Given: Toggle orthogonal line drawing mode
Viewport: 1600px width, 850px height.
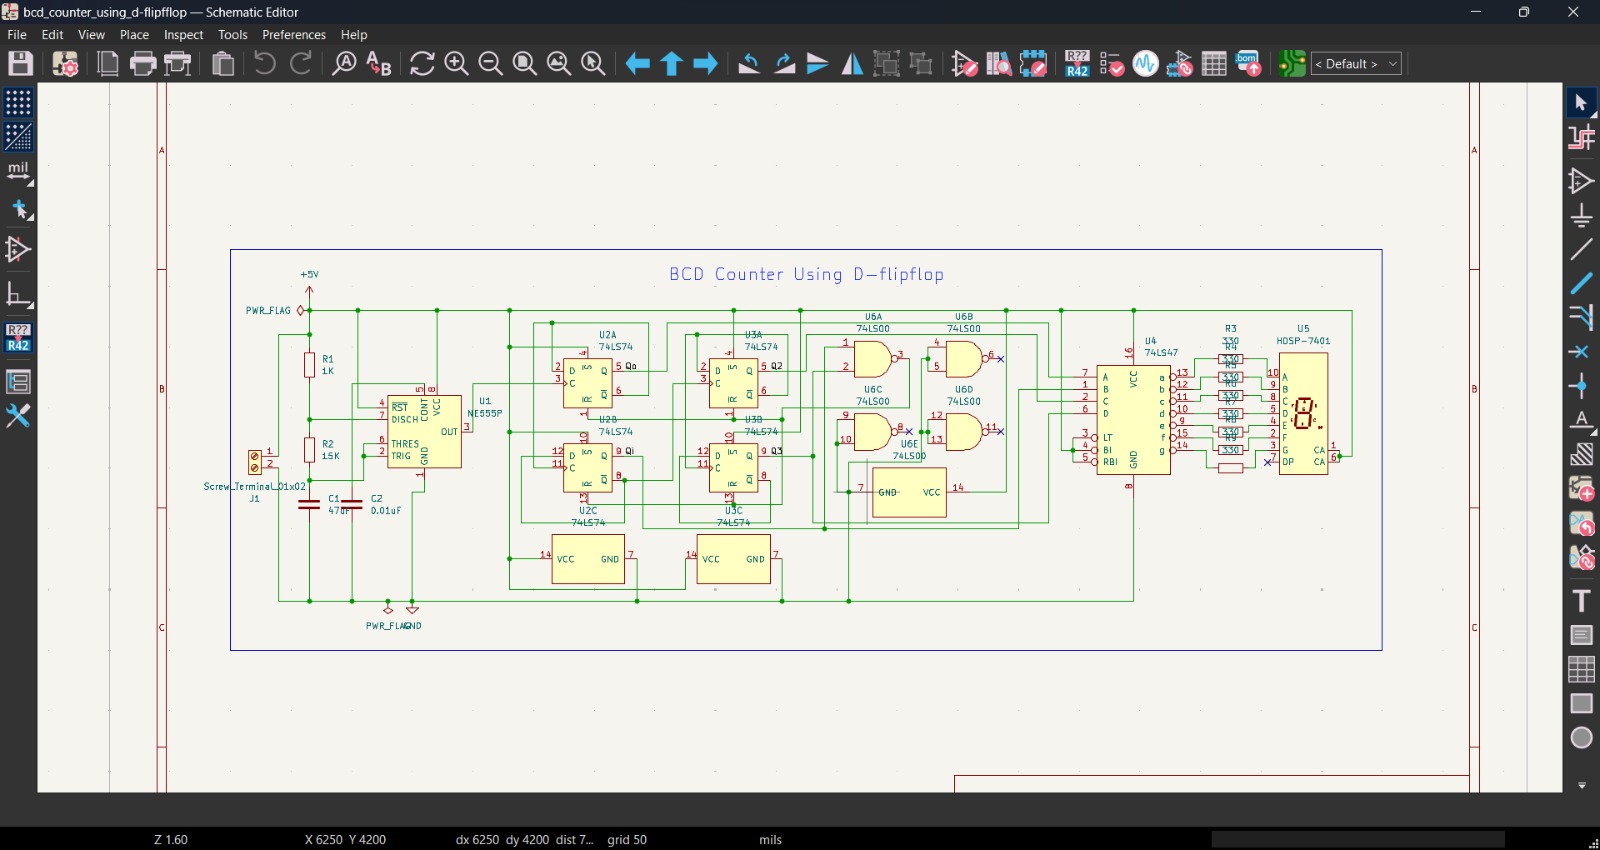Looking at the screenshot, I should click(18, 295).
